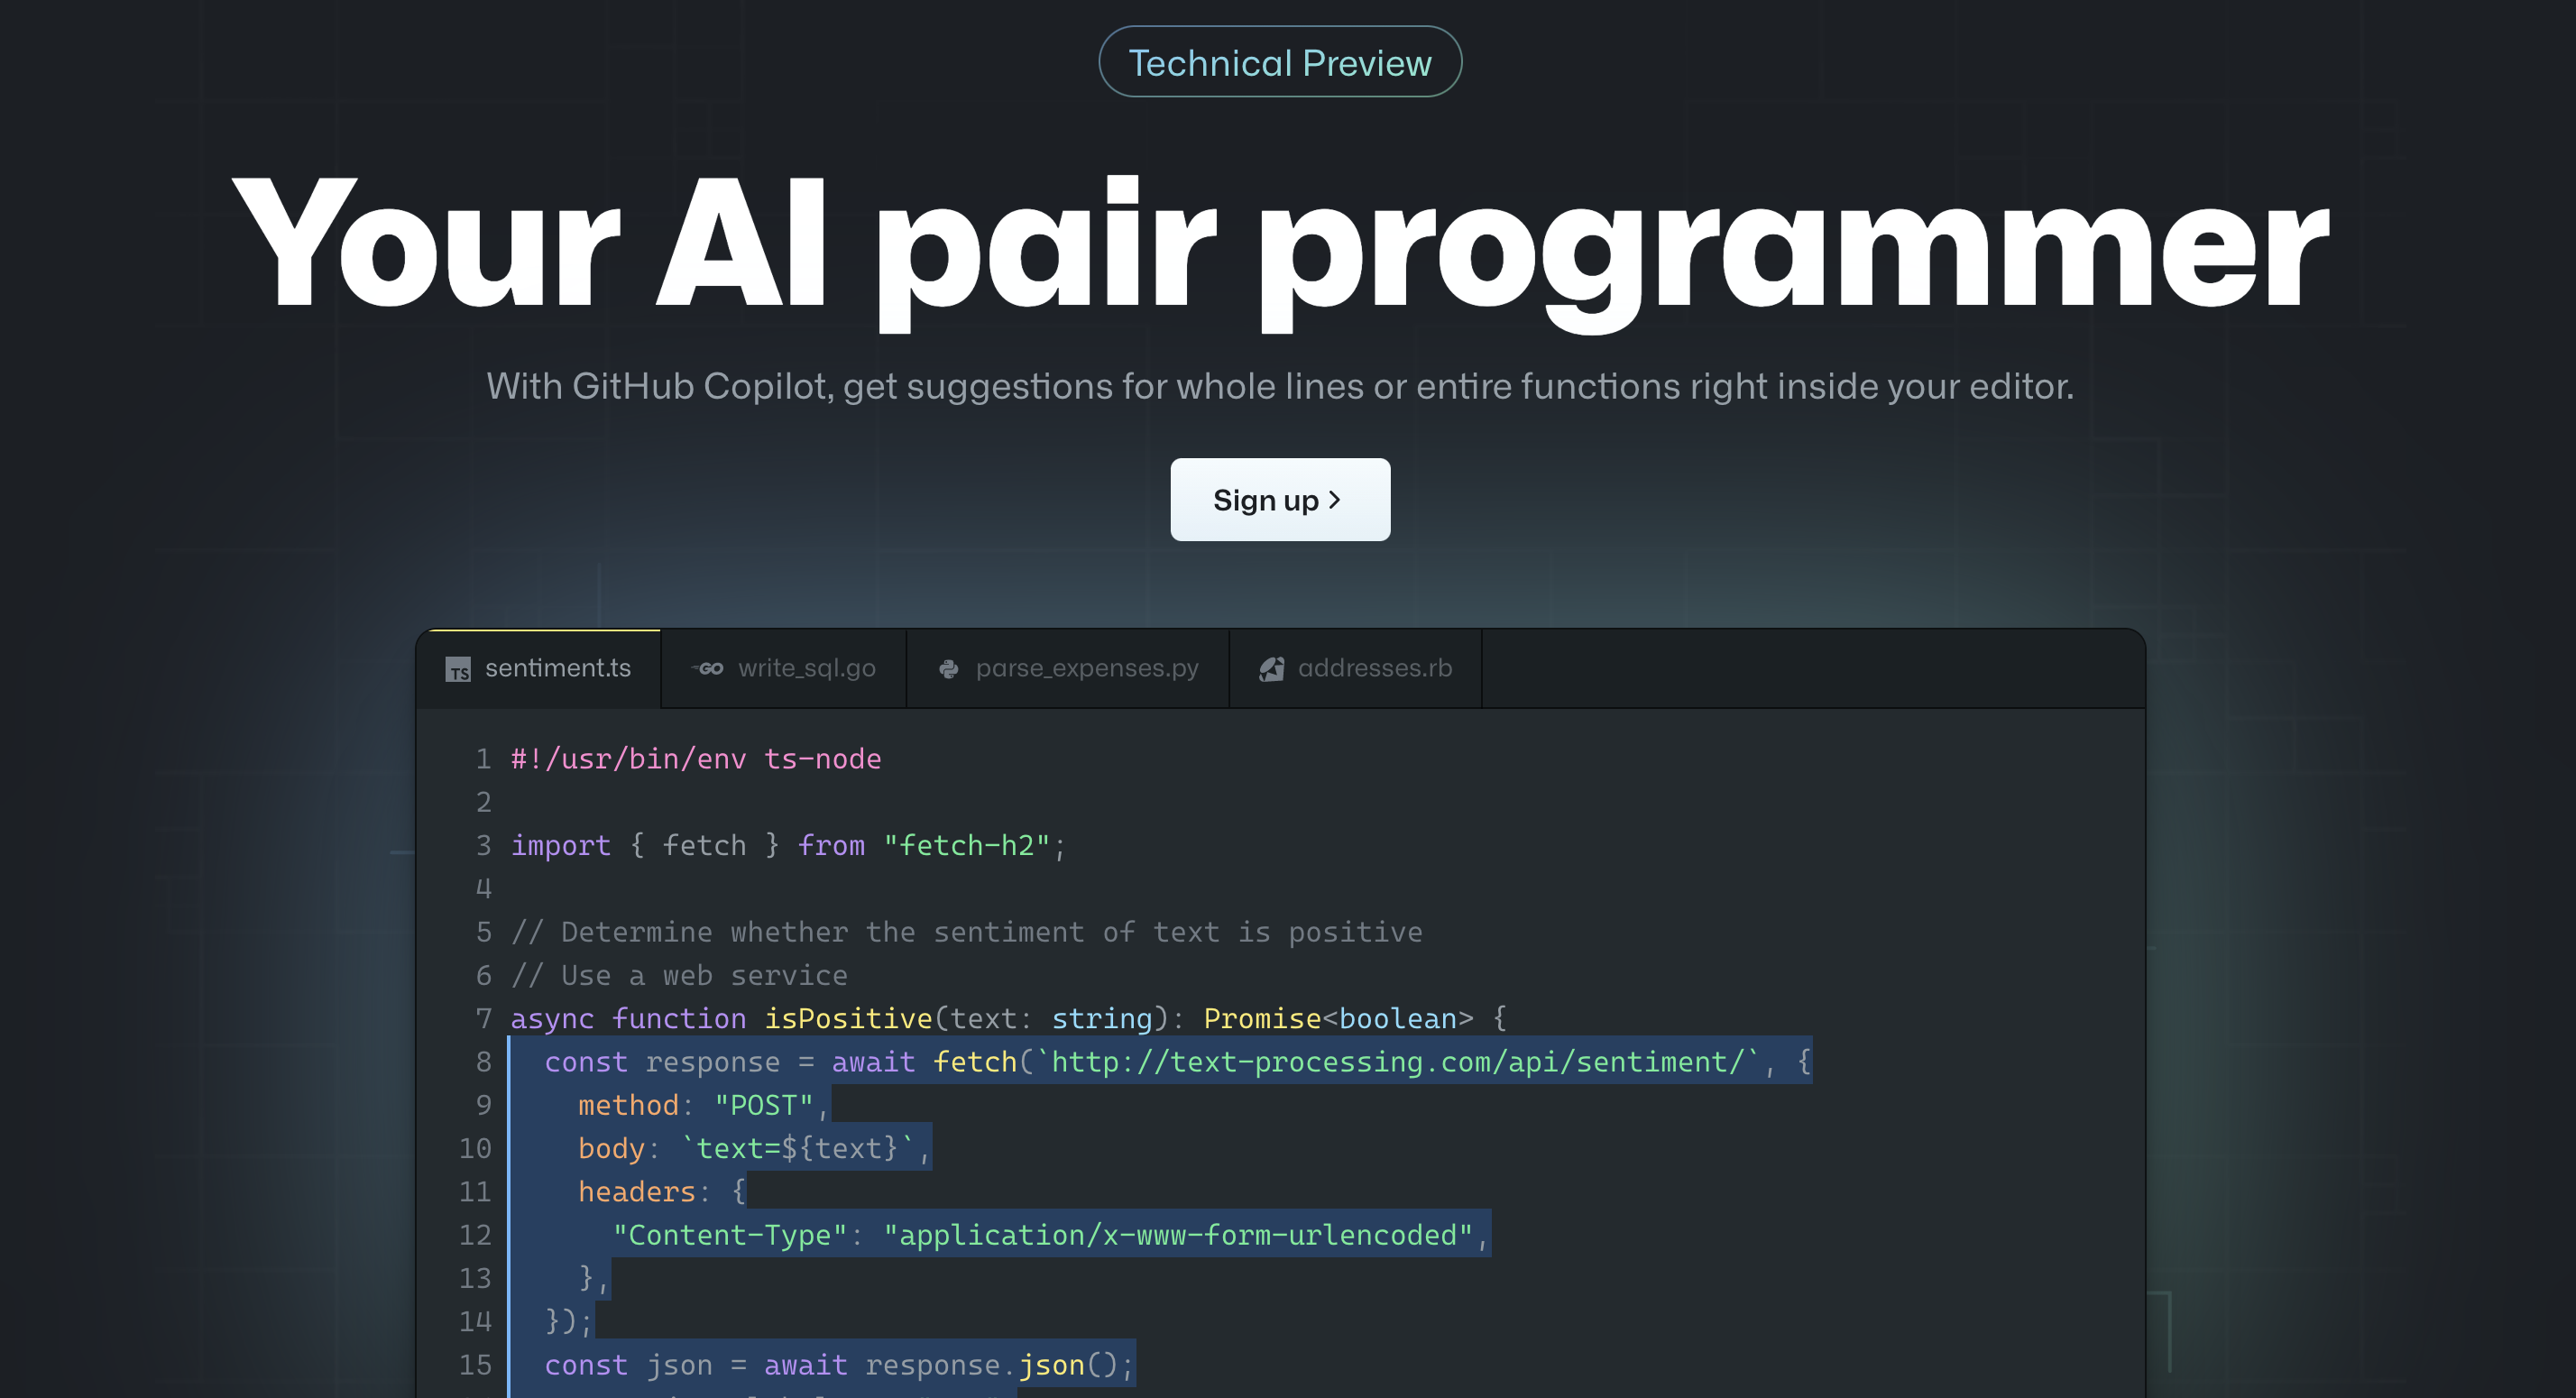Screen dimensions: 2576x1398
Task: Click the Ruby icon on addresses.rb tab
Action: coord(1271,668)
